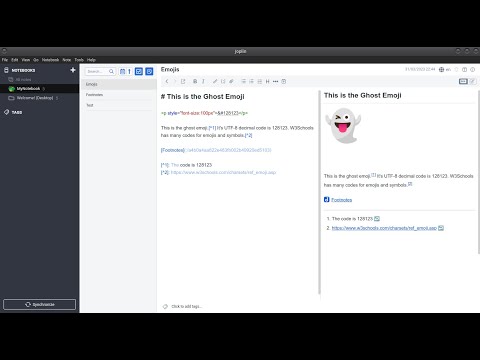Screen dimensions: 480x360
Task: Open the Footnotes note in list
Action: tap(118, 95)
